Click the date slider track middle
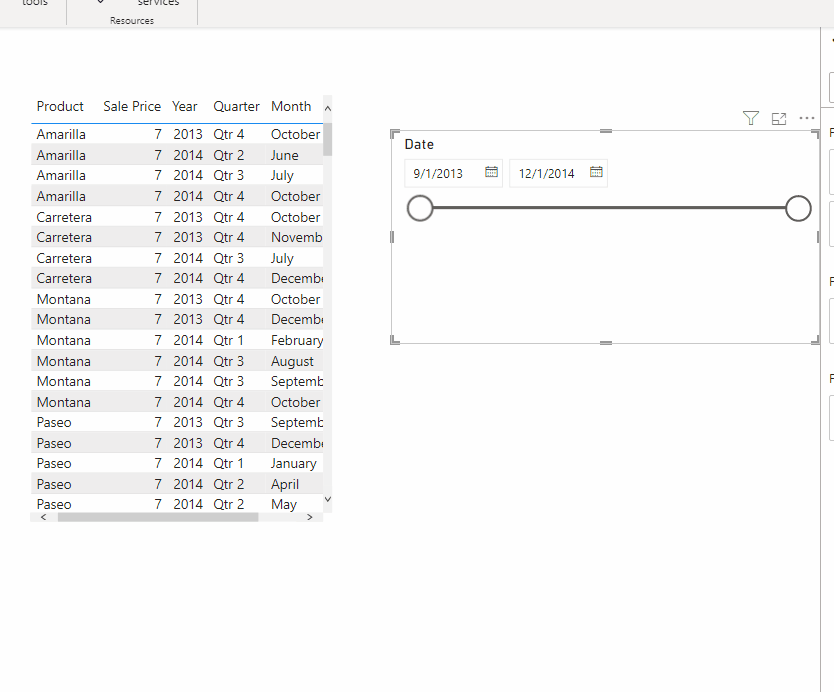The width and height of the screenshot is (834, 692). tap(609, 208)
